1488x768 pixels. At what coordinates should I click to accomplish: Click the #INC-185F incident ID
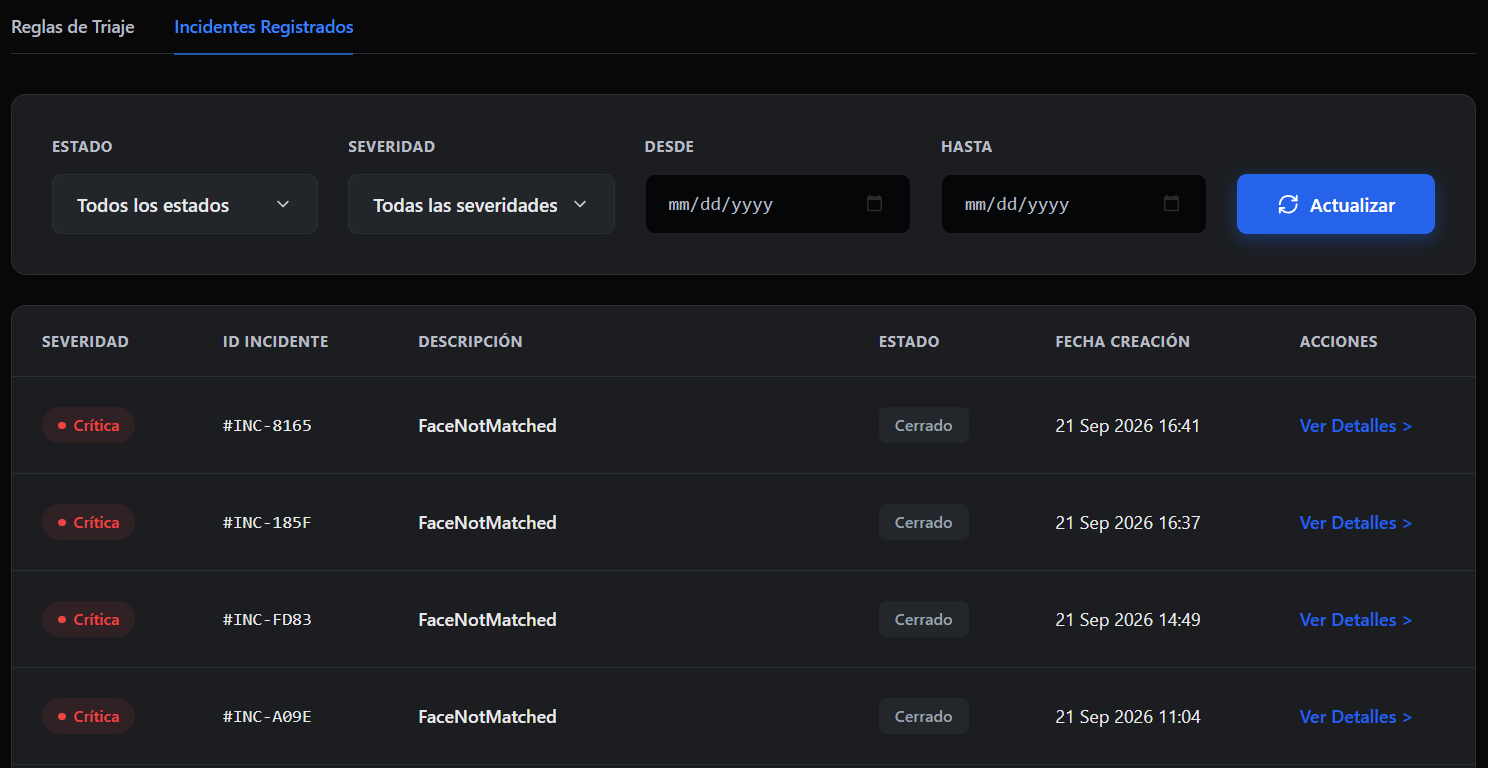(267, 523)
